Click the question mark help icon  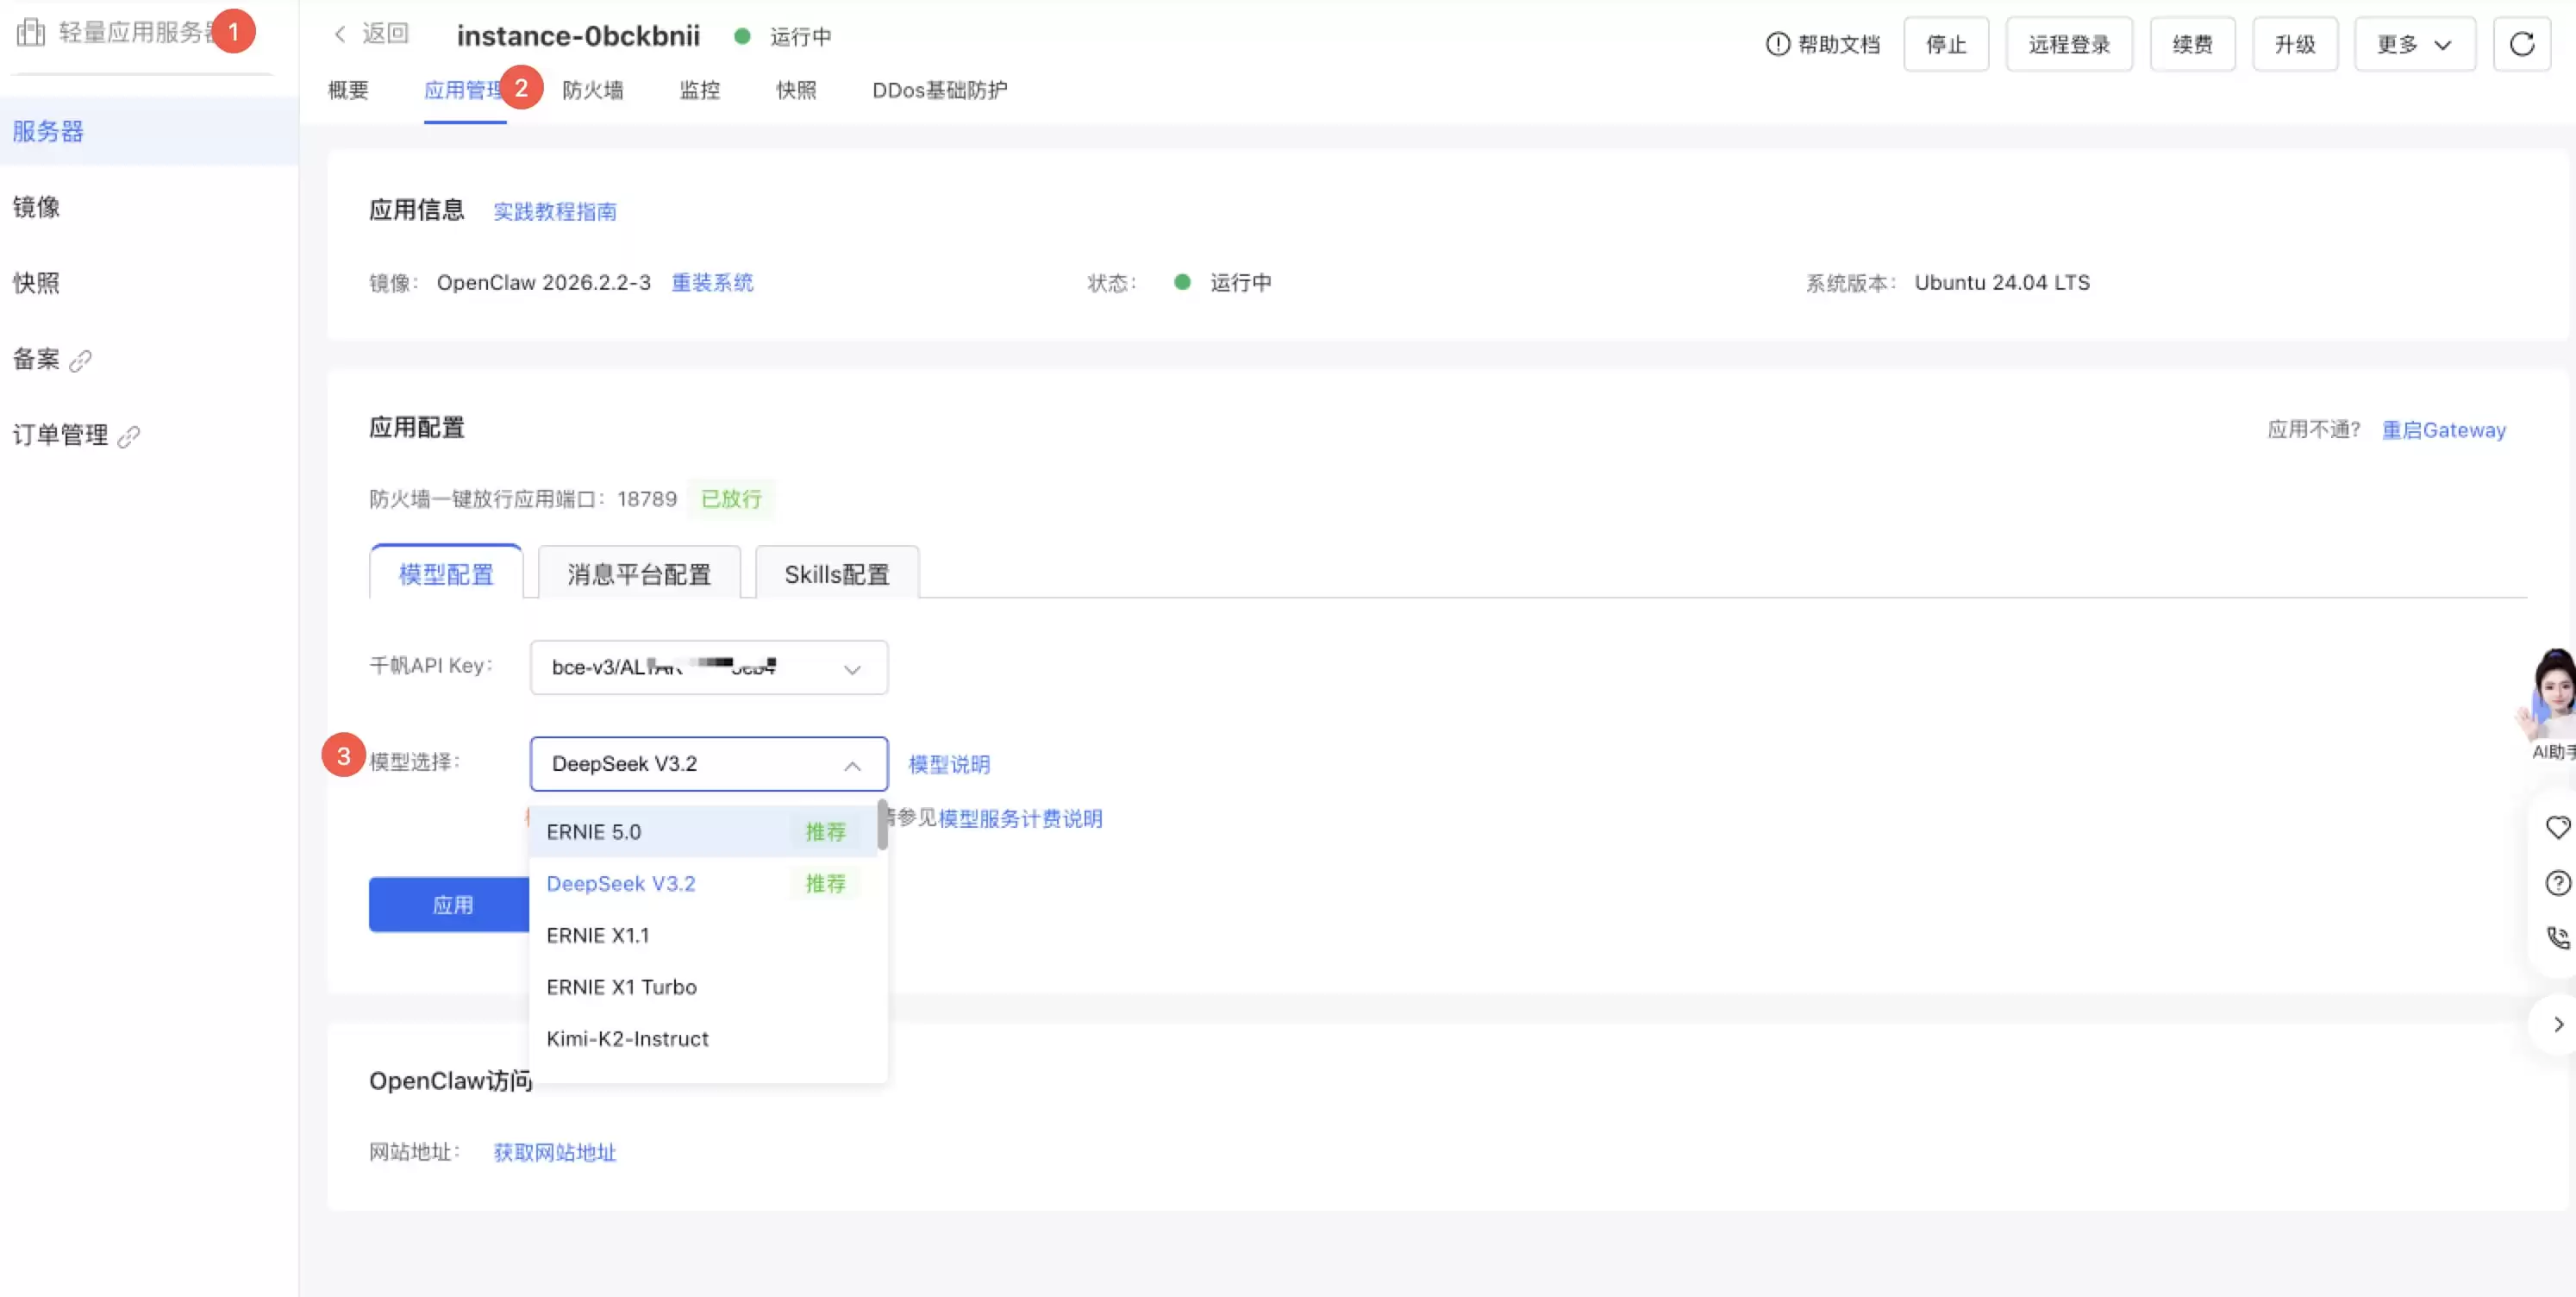[2557, 883]
